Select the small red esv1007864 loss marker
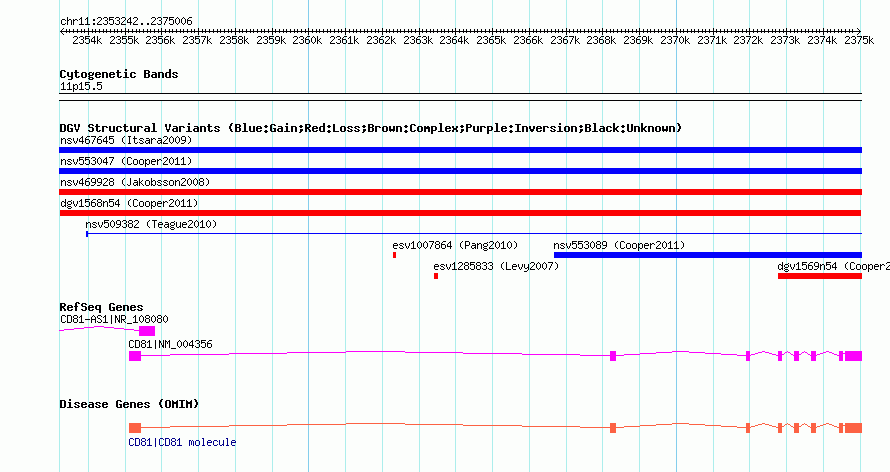This screenshot has width=890, height=472. click(x=394, y=255)
